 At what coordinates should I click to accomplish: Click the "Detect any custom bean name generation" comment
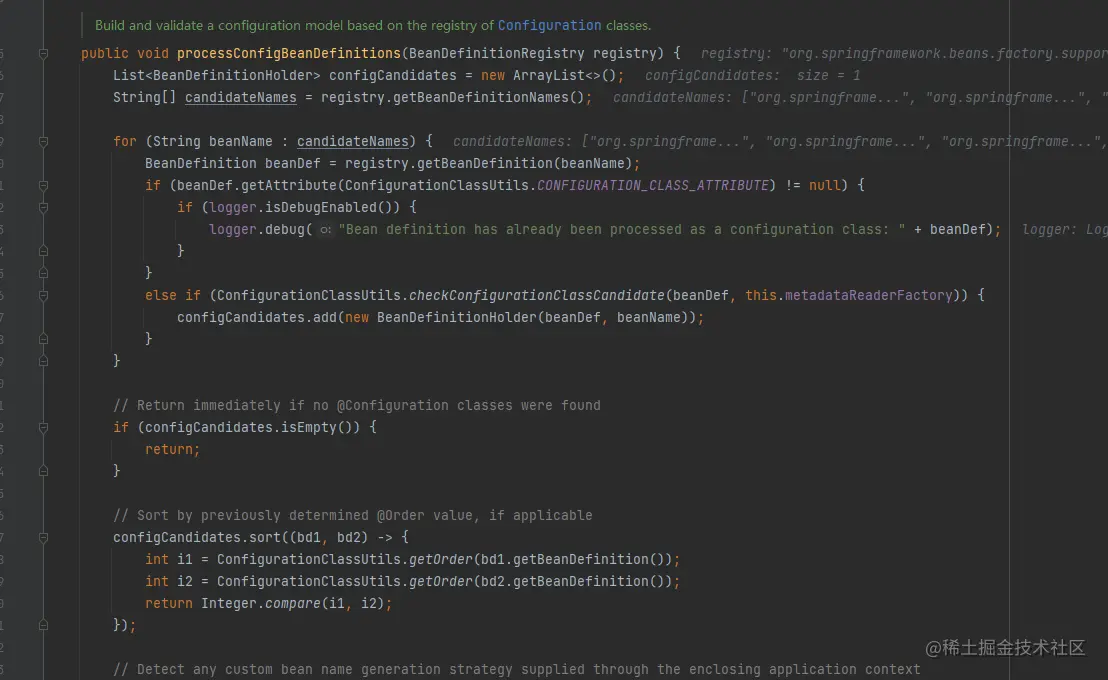coord(517,669)
